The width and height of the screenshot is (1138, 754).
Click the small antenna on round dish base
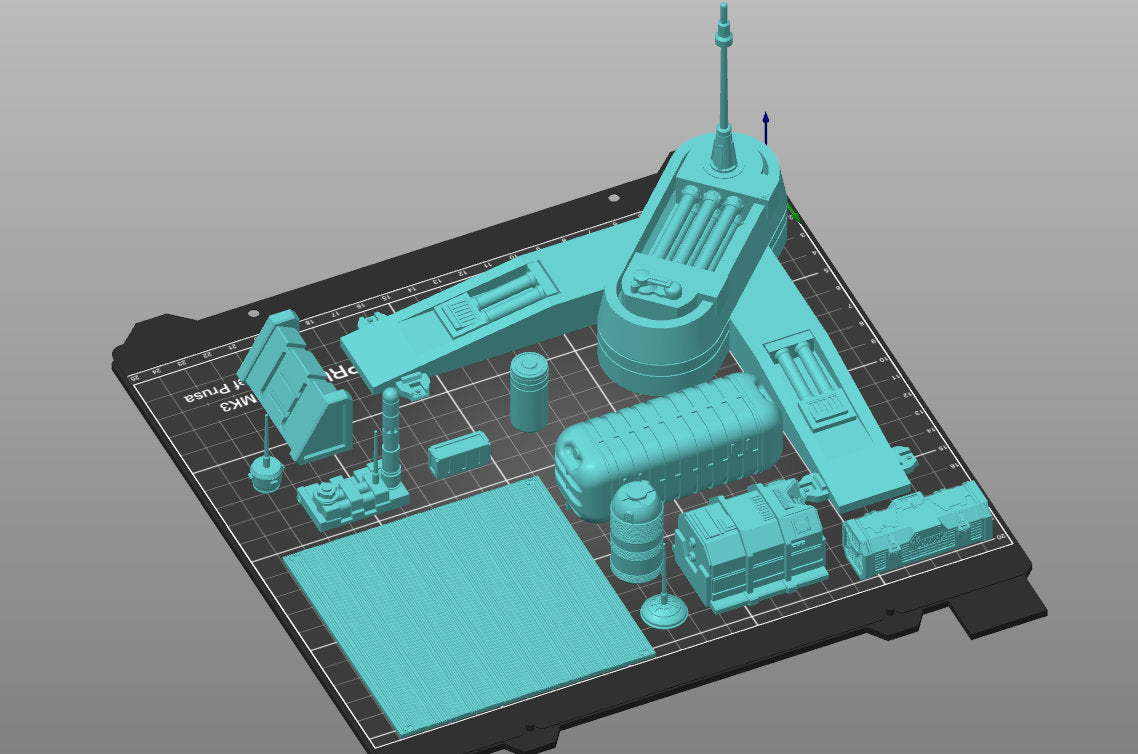(x=663, y=604)
